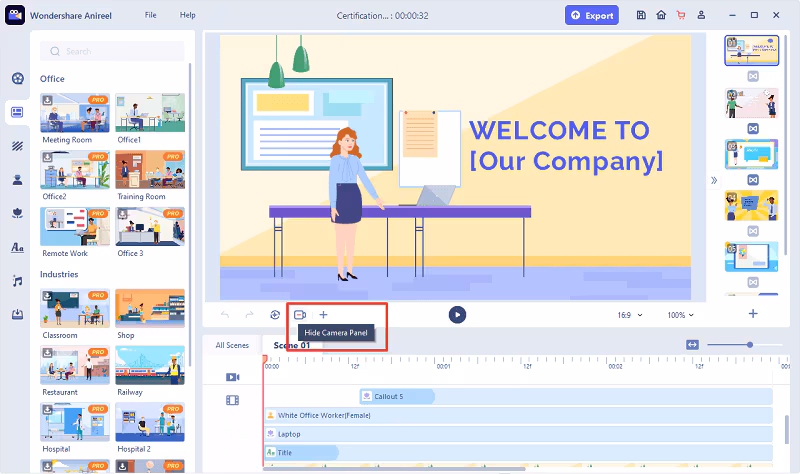Focus the Search input field
The width and height of the screenshot is (800, 474).
[x=112, y=52]
